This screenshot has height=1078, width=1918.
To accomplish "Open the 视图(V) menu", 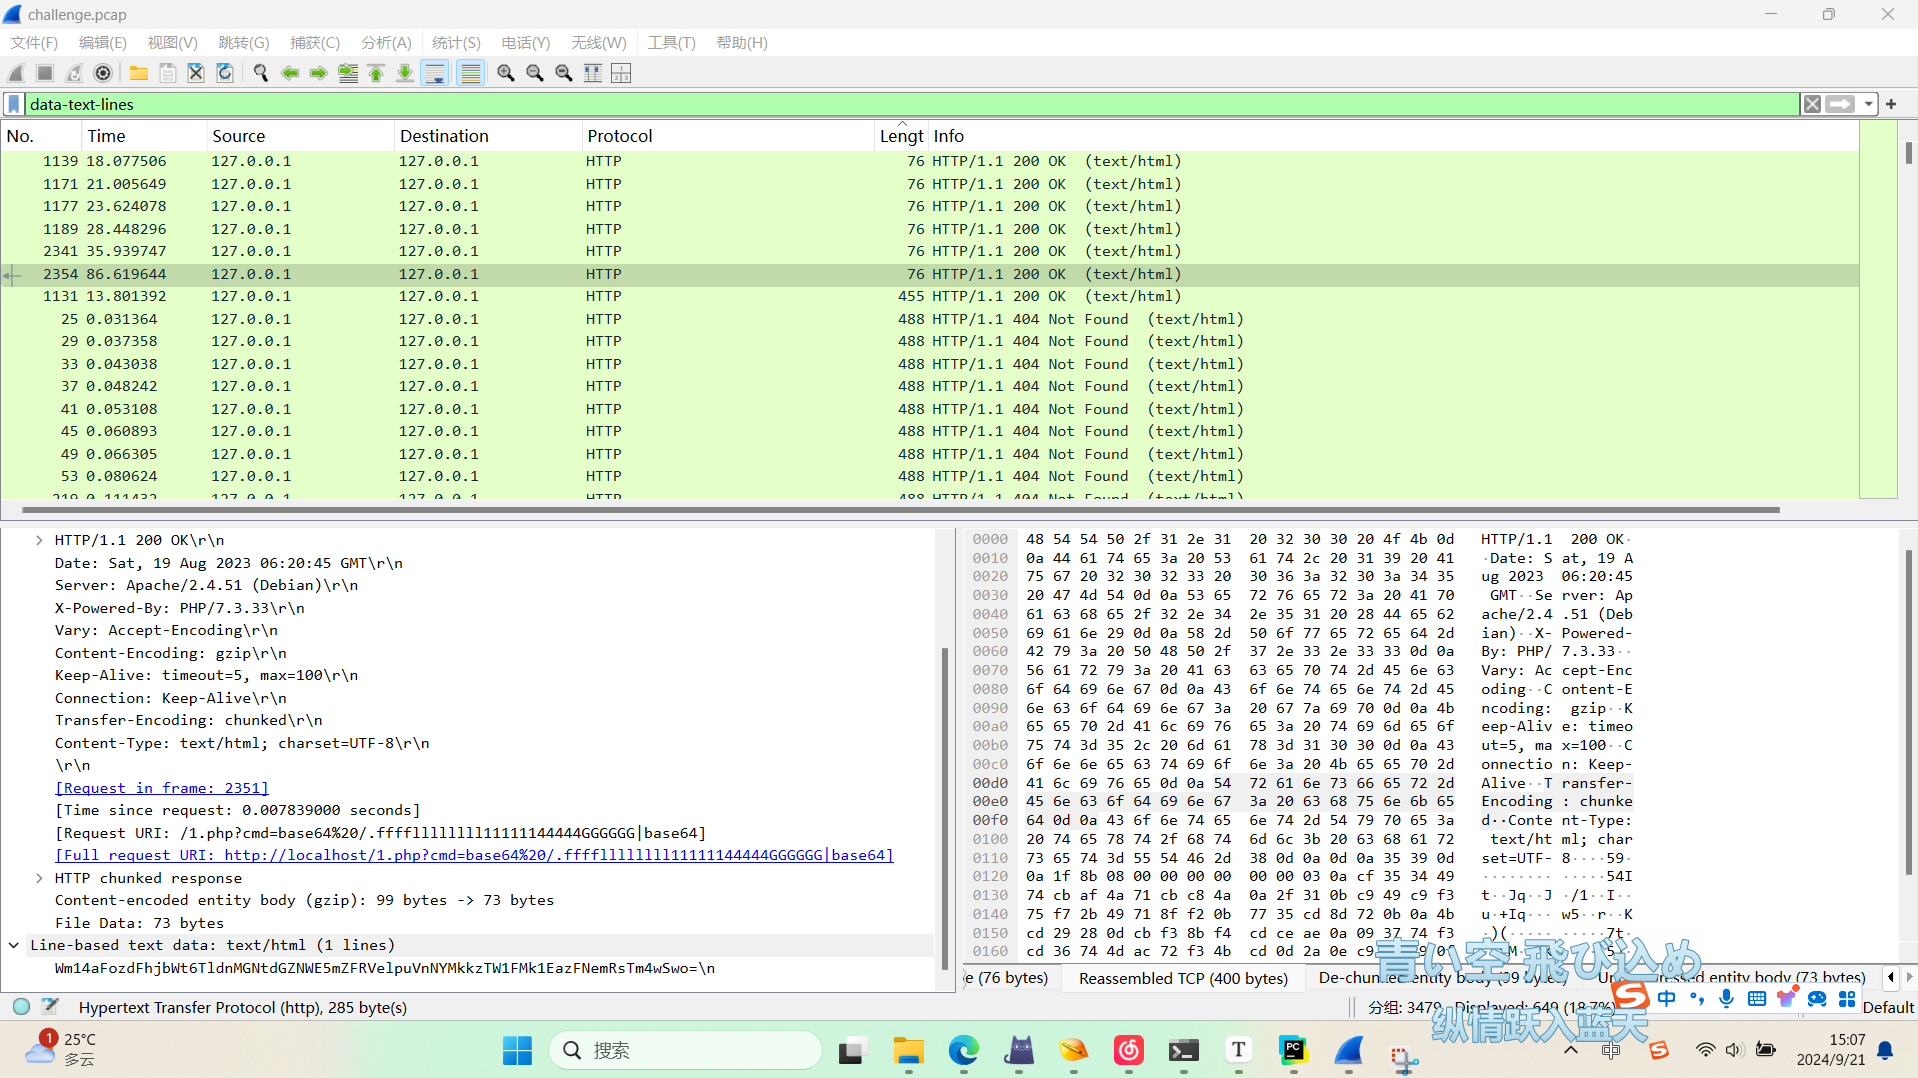I will pyautogui.click(x=172, y=42).
